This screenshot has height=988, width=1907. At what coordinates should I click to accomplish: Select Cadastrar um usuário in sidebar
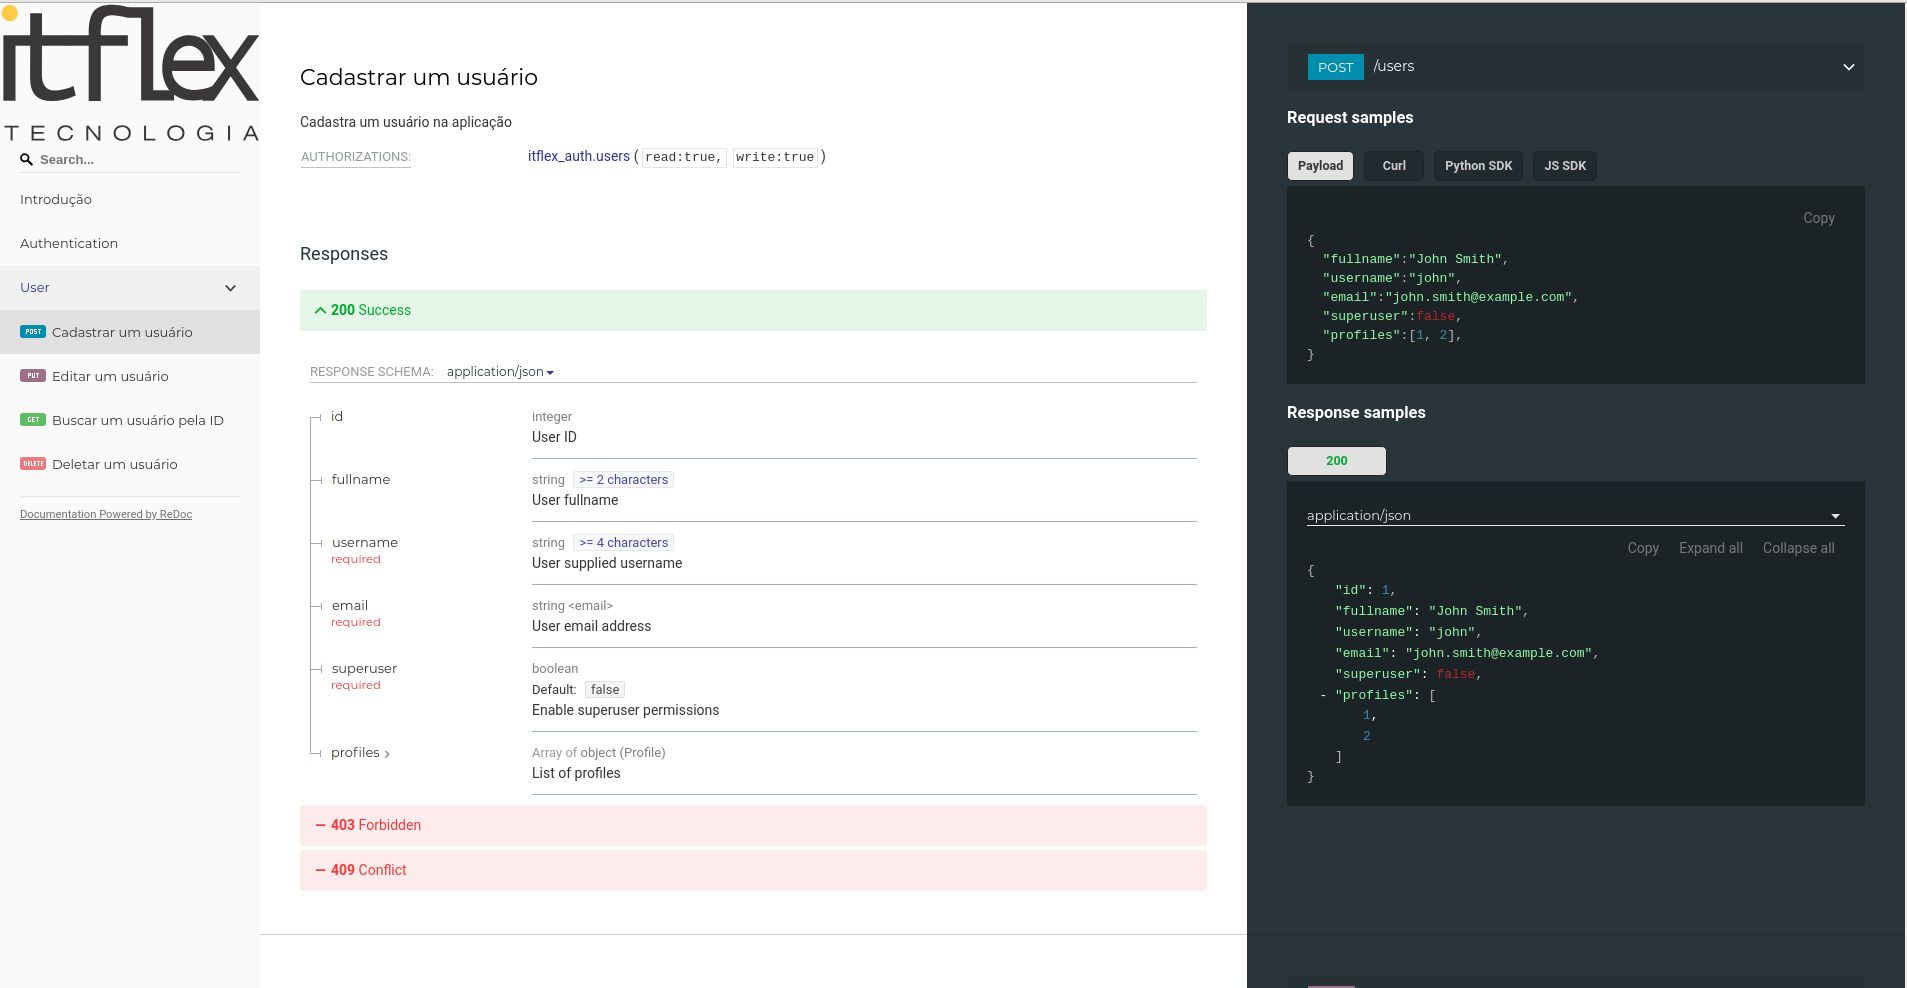(x=130, y=332)
